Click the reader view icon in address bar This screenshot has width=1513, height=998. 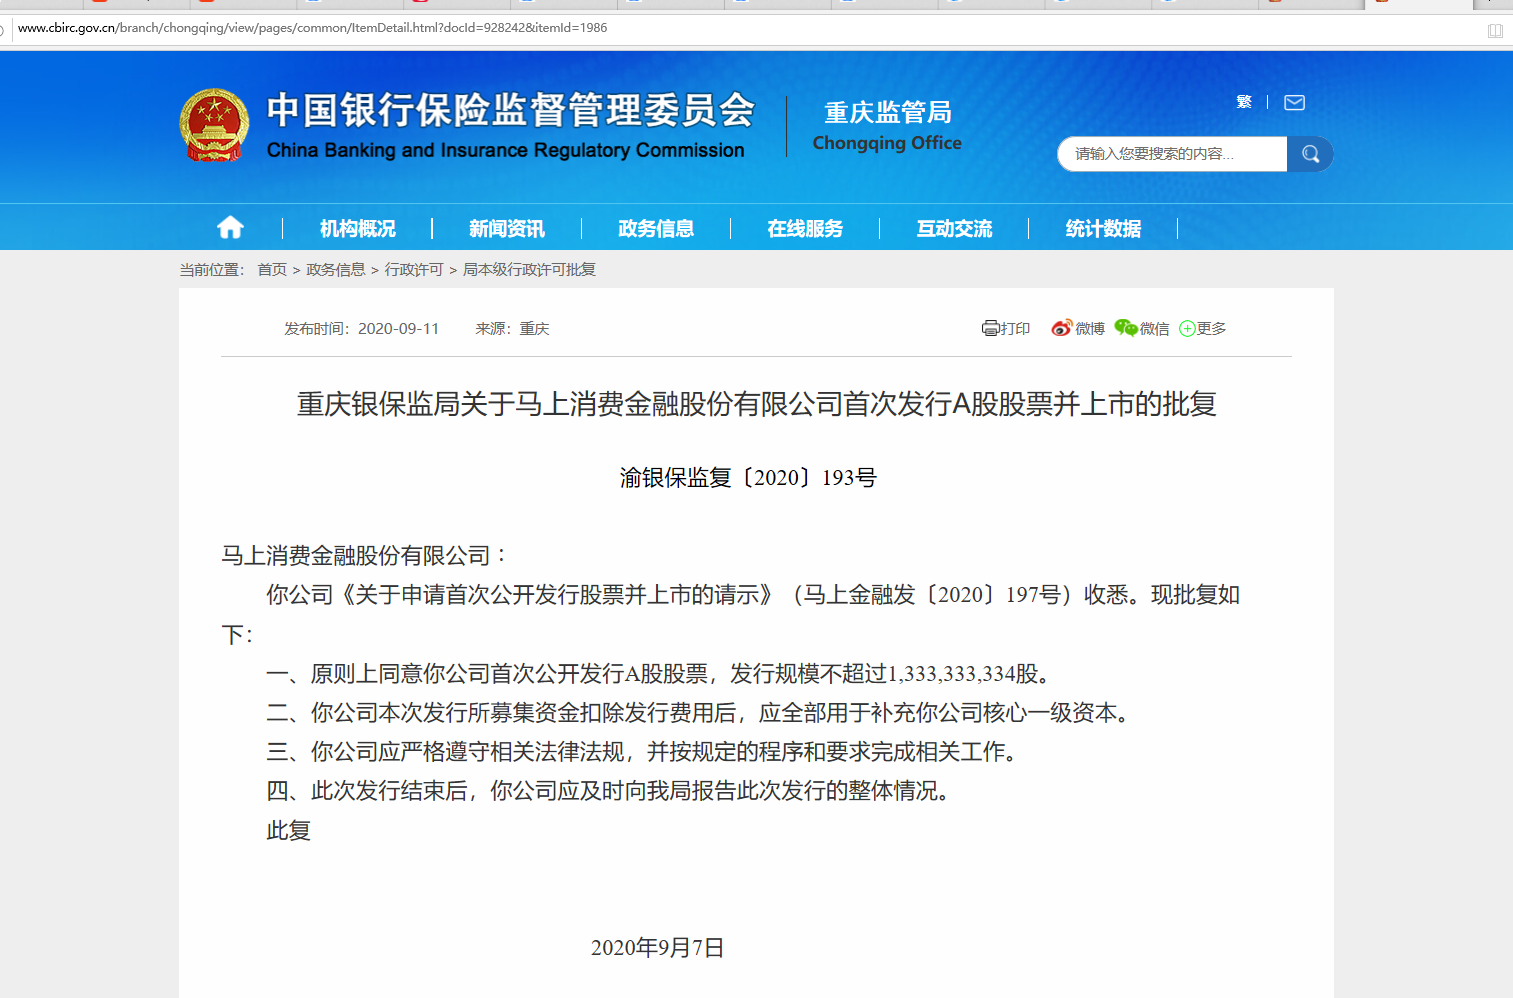pyautogui.click(x=1495, y=30)
